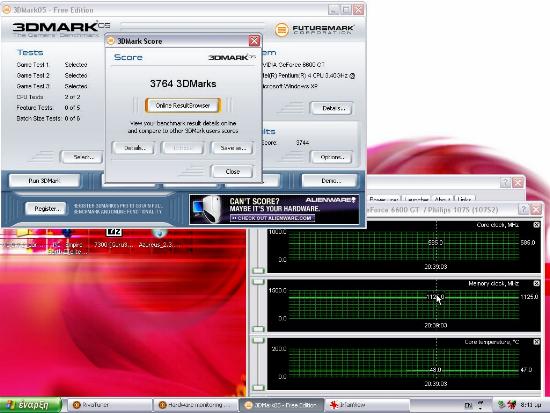Click the Game Test 1 row

pyautogui.click(x=52, y=65)
